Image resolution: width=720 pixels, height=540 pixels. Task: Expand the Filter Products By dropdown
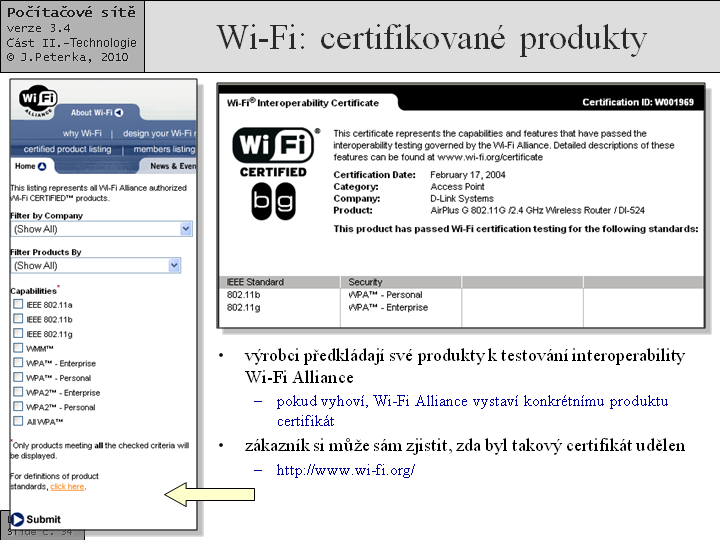click(96, 265)
